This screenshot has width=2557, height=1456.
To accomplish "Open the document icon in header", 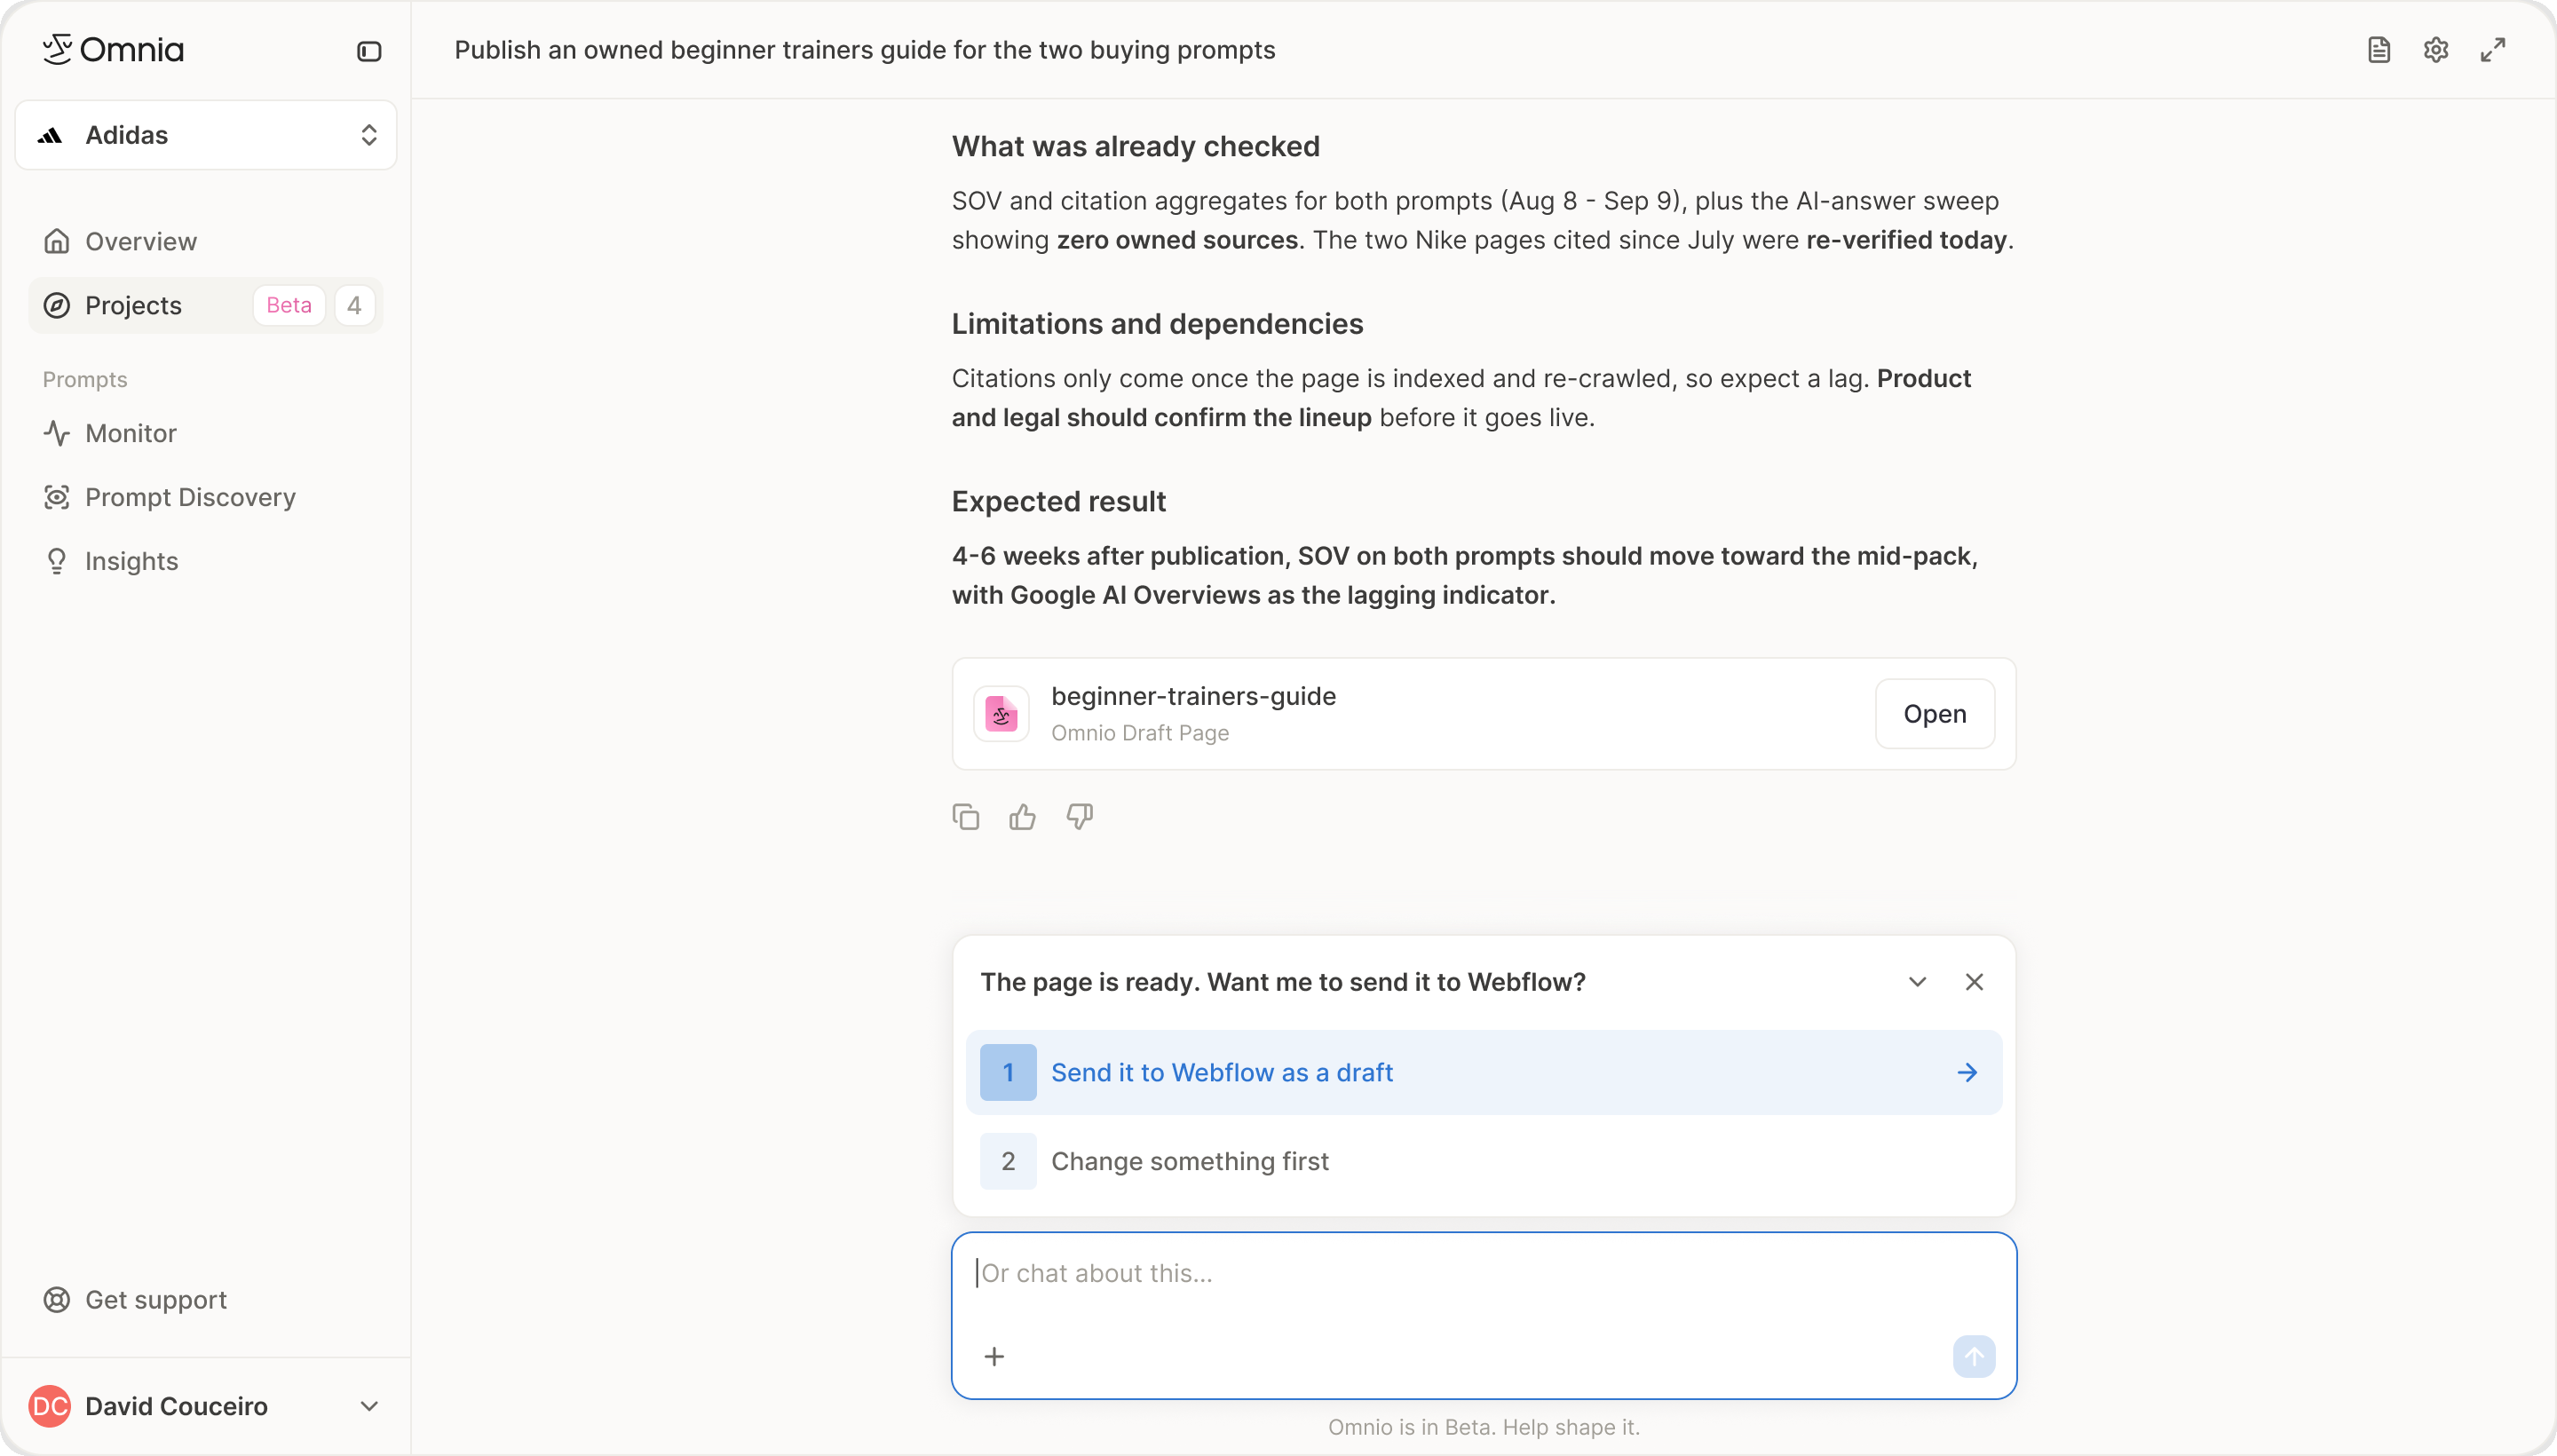I will (2379, 50).
